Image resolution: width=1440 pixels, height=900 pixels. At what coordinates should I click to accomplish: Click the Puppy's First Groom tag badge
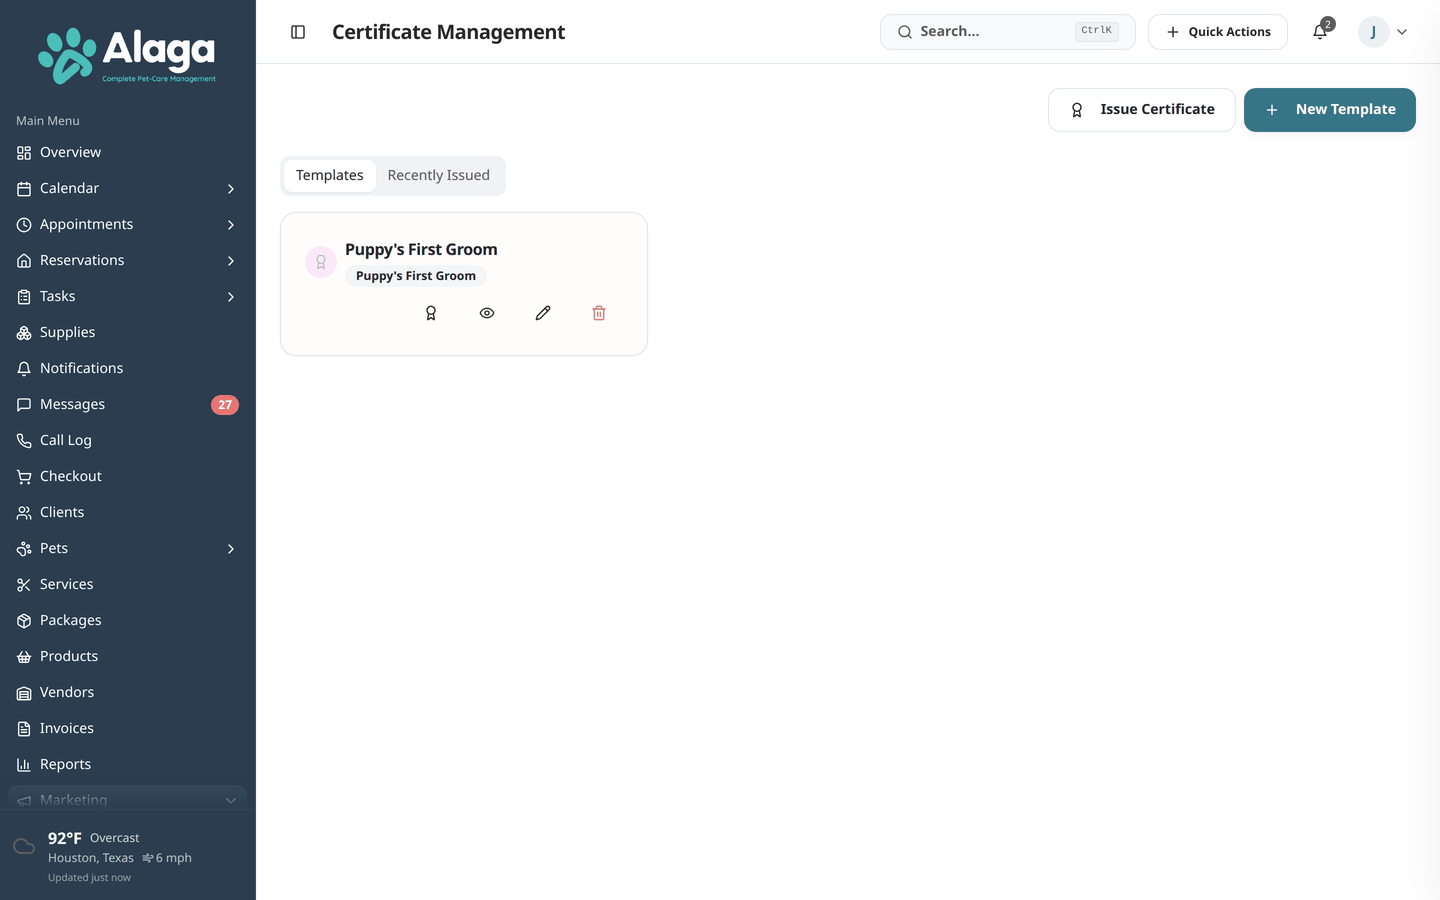click(x=416, y=276)
